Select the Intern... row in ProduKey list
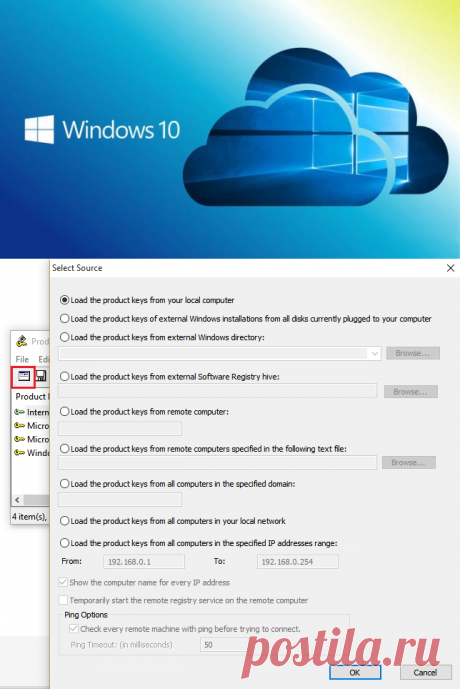The height and width of the screenshot is (689, 460). tap(32, 412)
